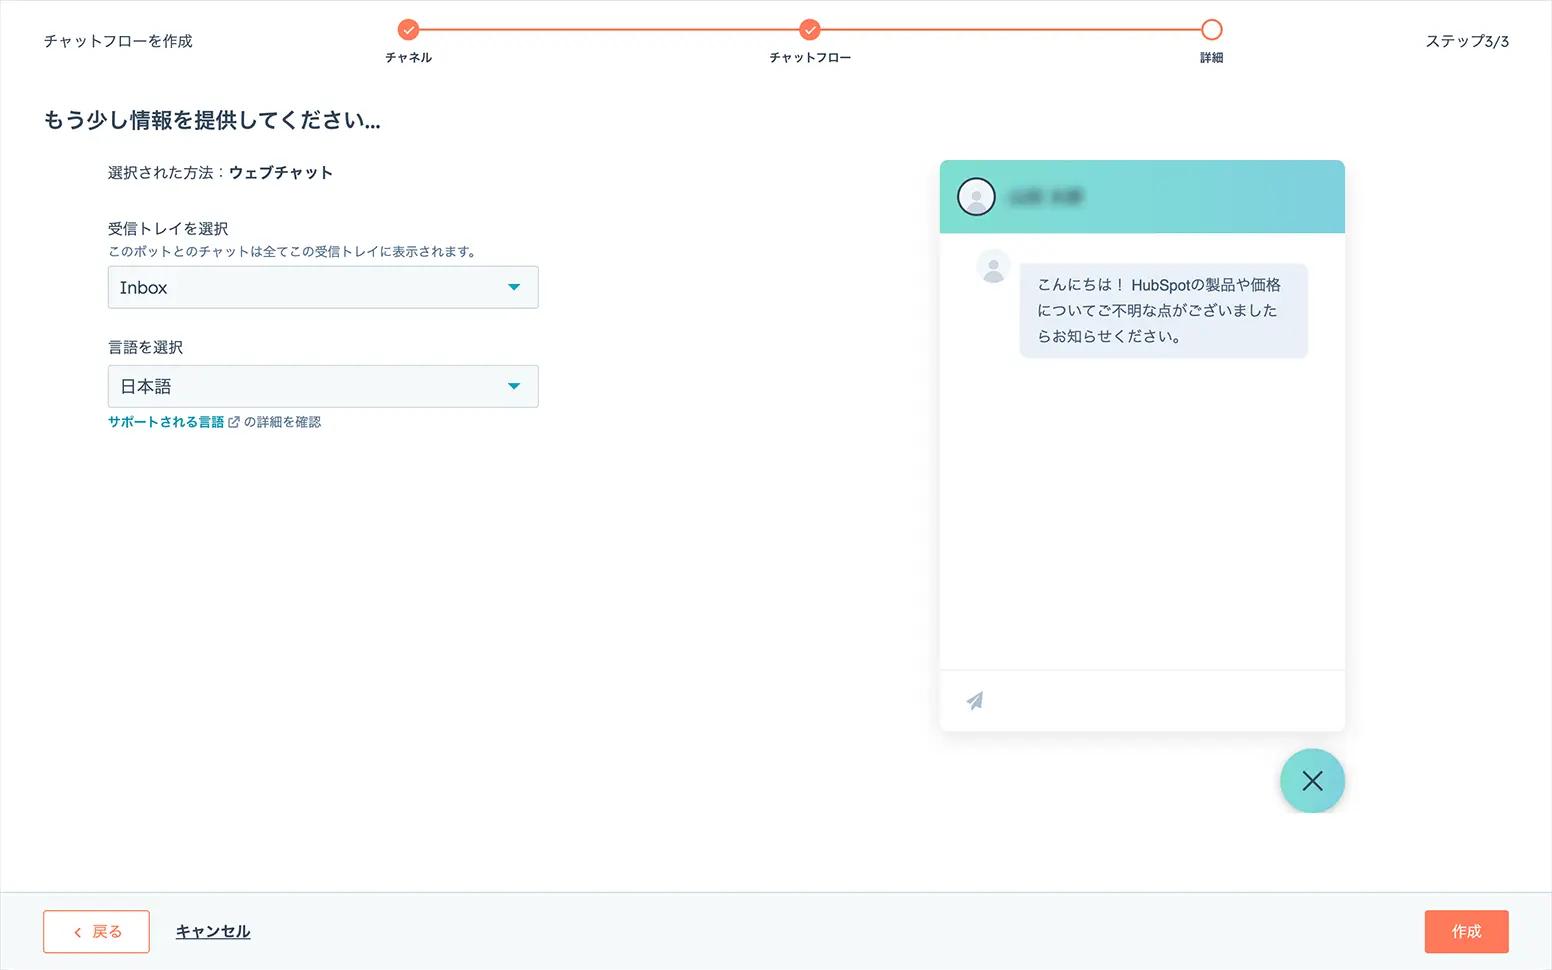Open the Inbox dropdown for 受信トレイ
The width and height of the screenshot is (1552, 970).
(x=323, y=287)
